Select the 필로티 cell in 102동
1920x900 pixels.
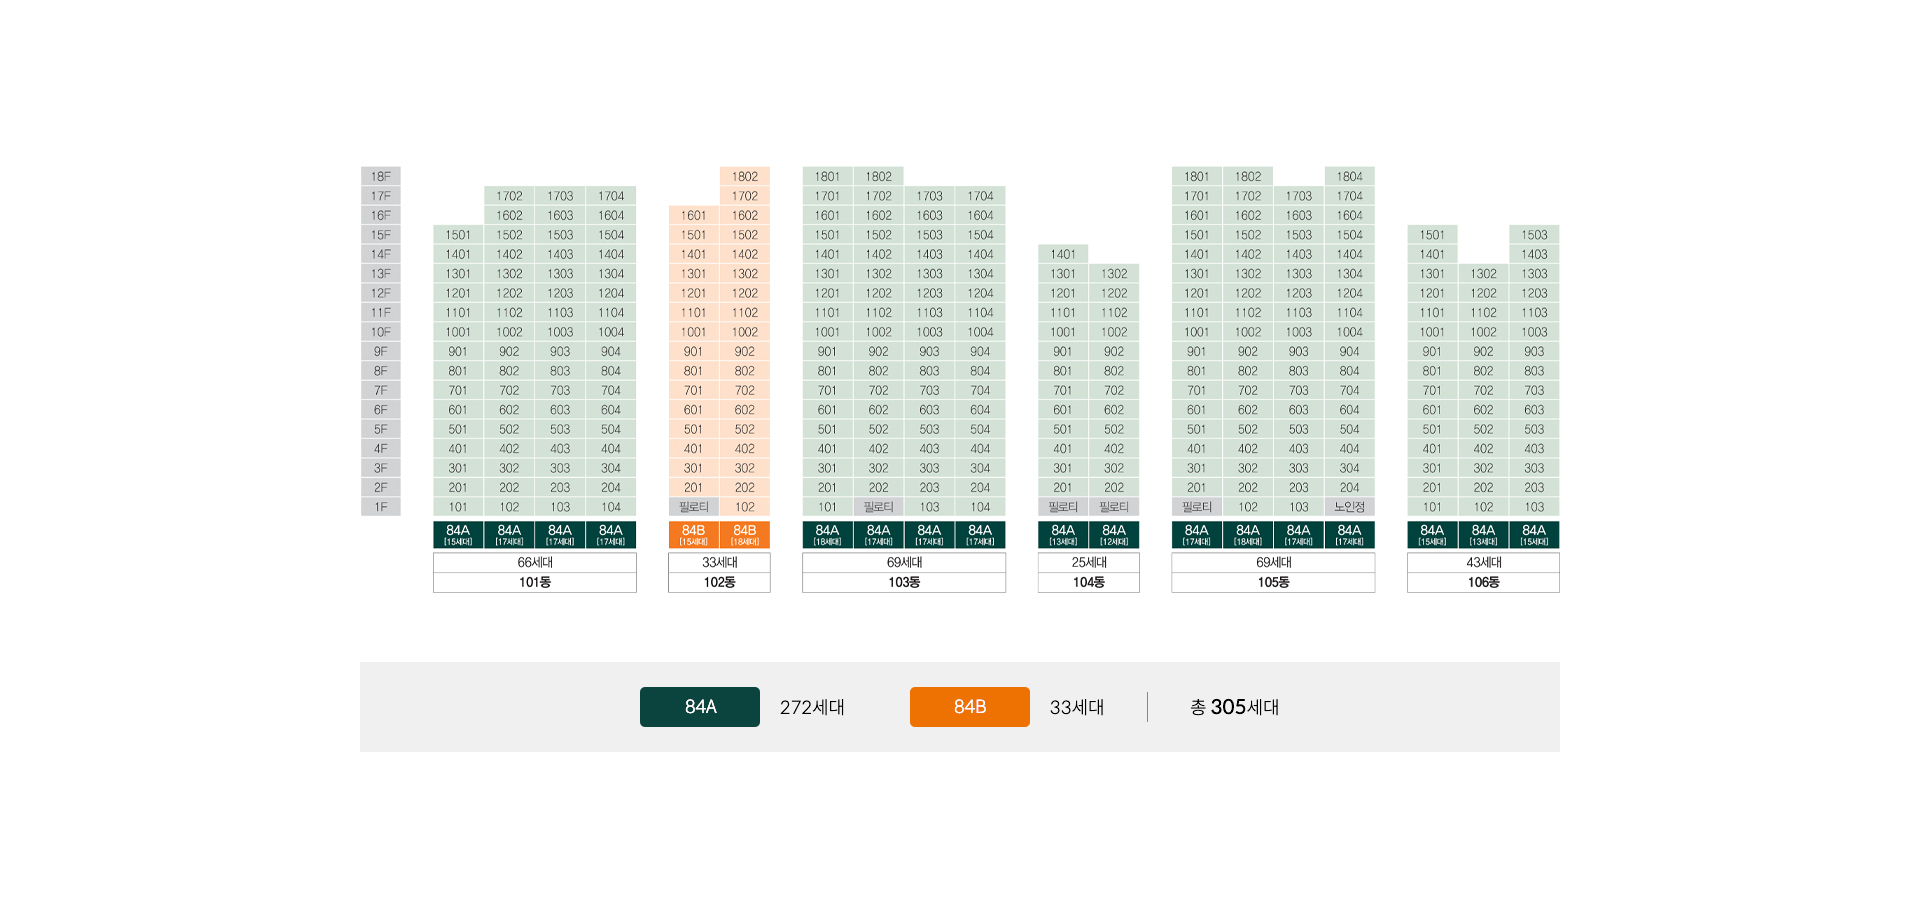(693, 507)
